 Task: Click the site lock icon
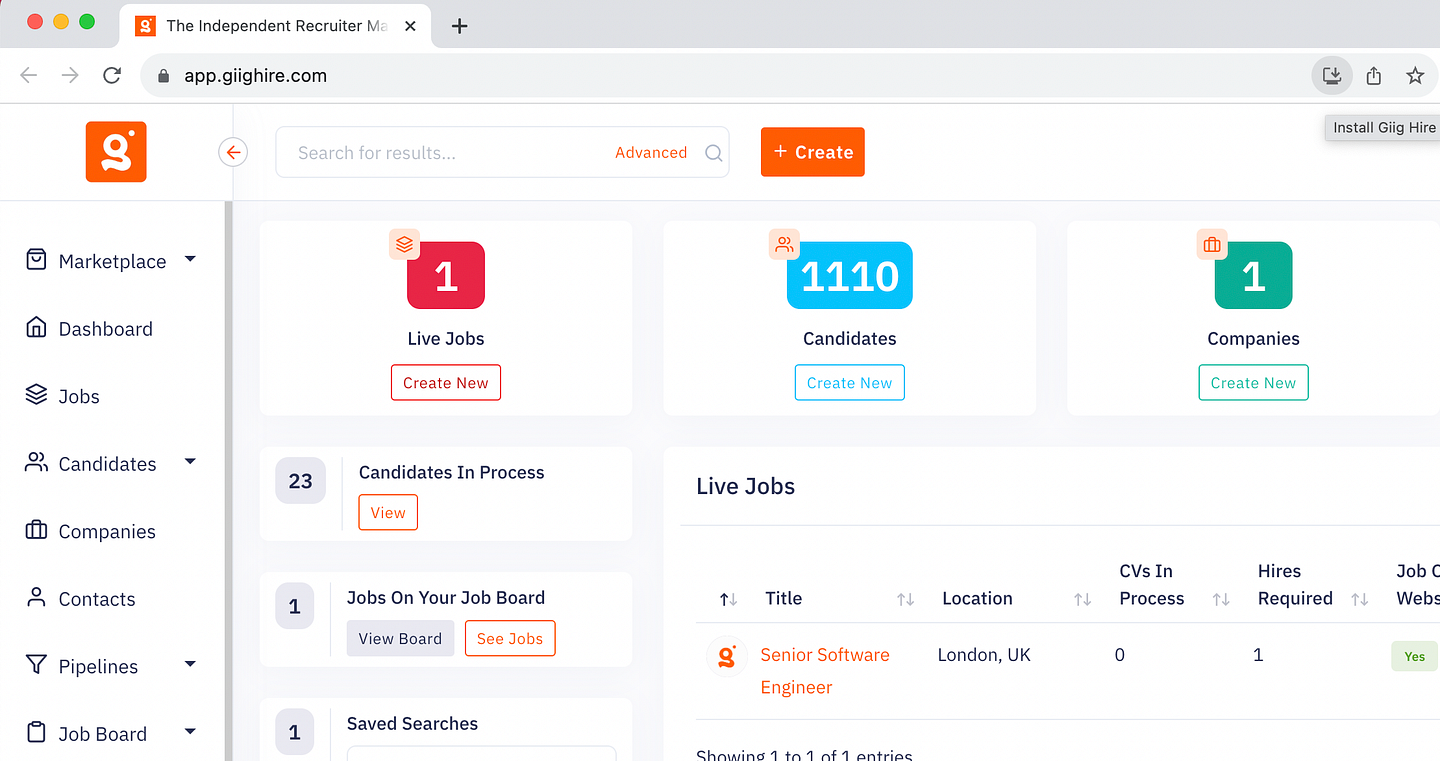tap(164, 76)
